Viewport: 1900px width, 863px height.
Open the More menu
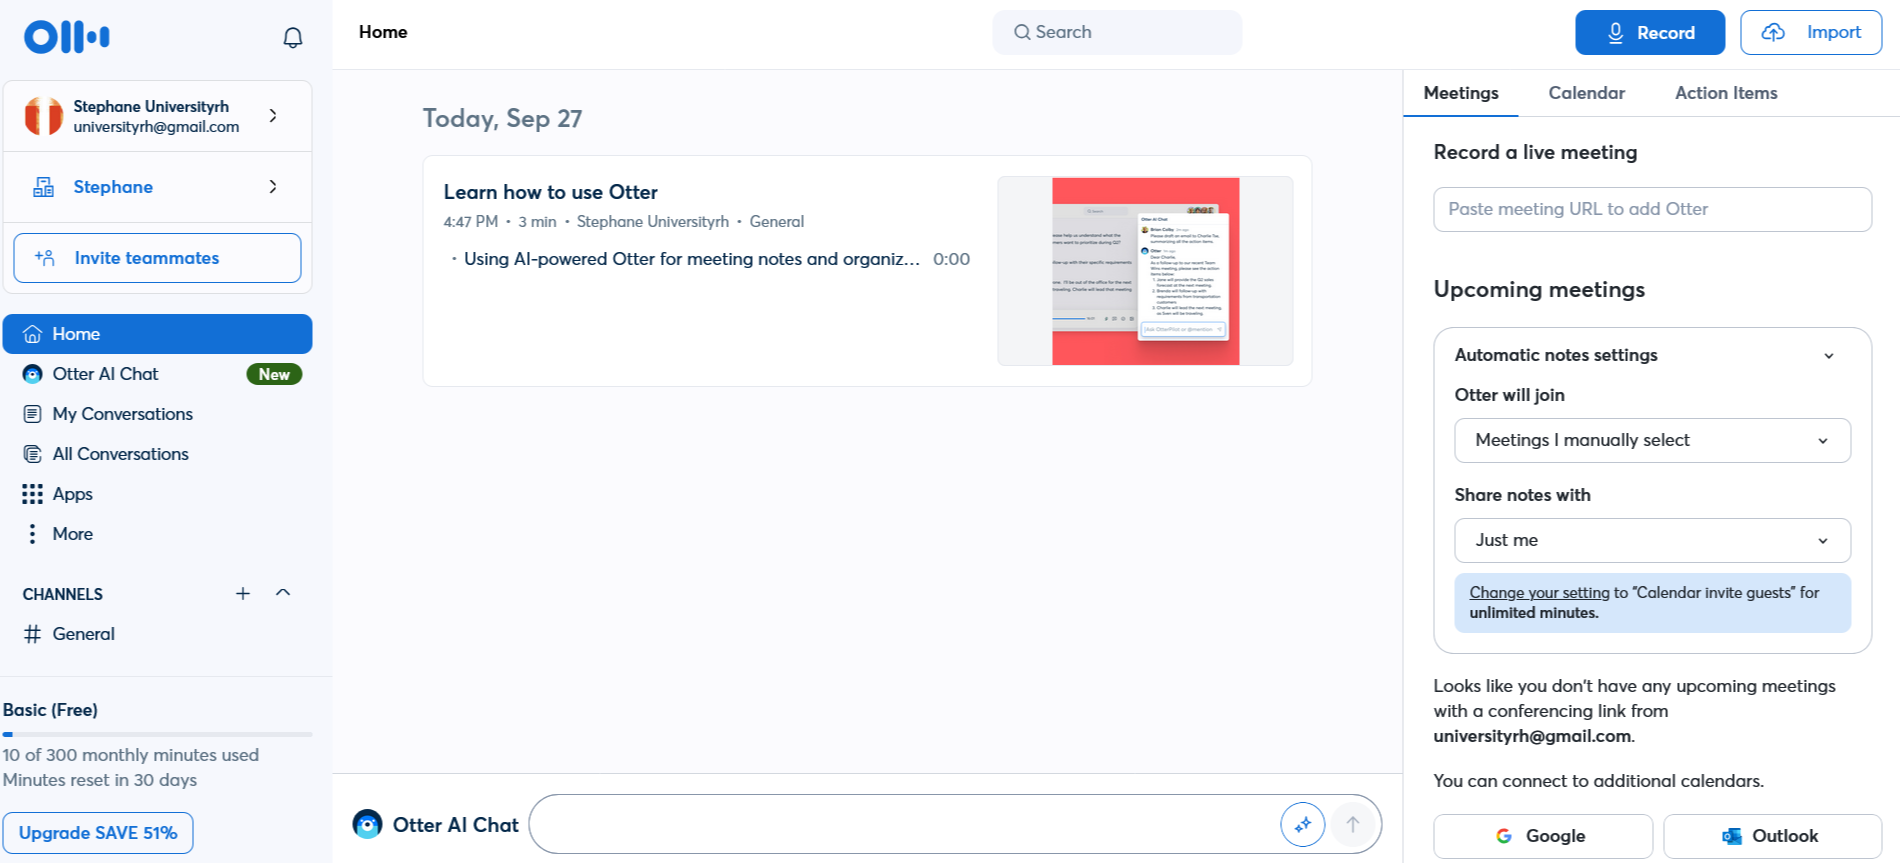[158, 534]
